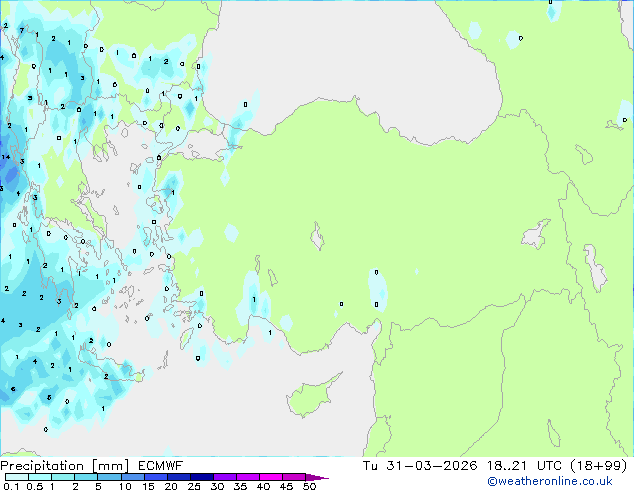Select the 2–5 mm legend color box
This screenshot has height=490, width=634.
(86, 477)
